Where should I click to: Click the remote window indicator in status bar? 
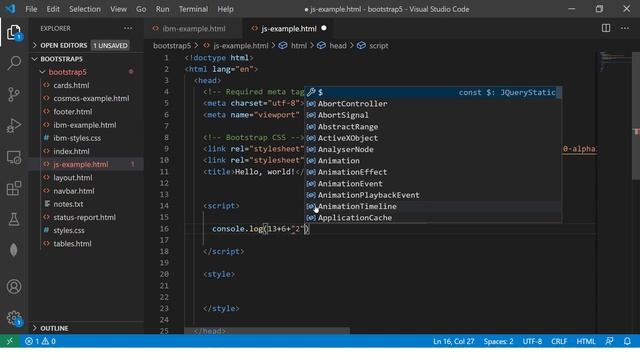[x=10, y=341]
